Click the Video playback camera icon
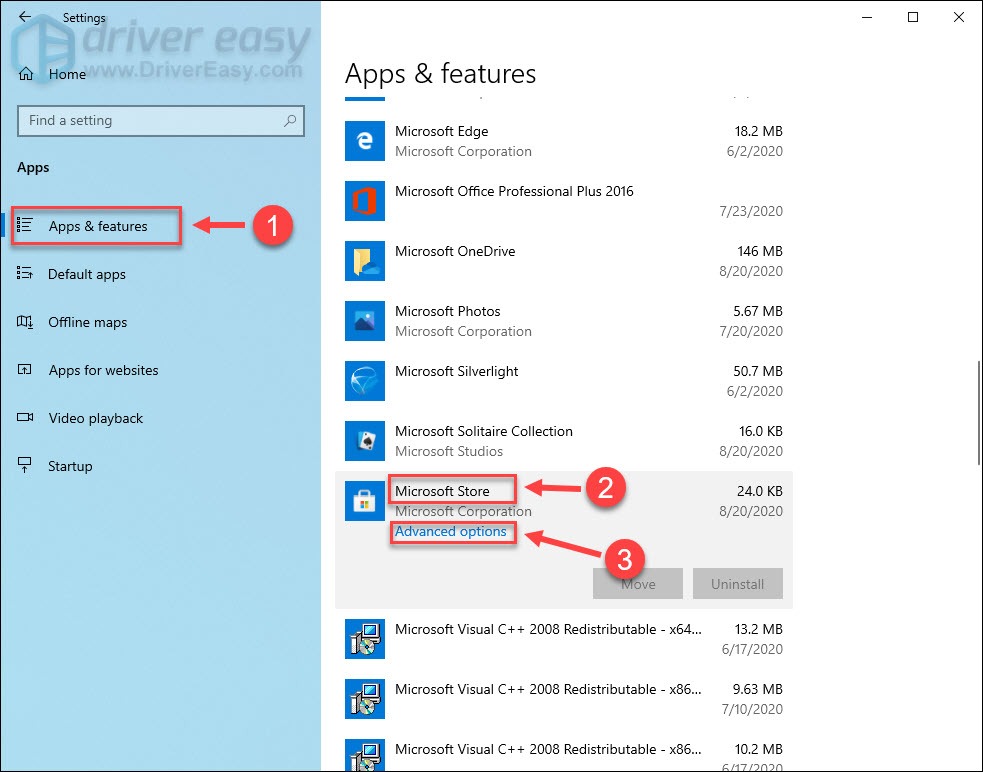983x772 pixels. (25, 417)
